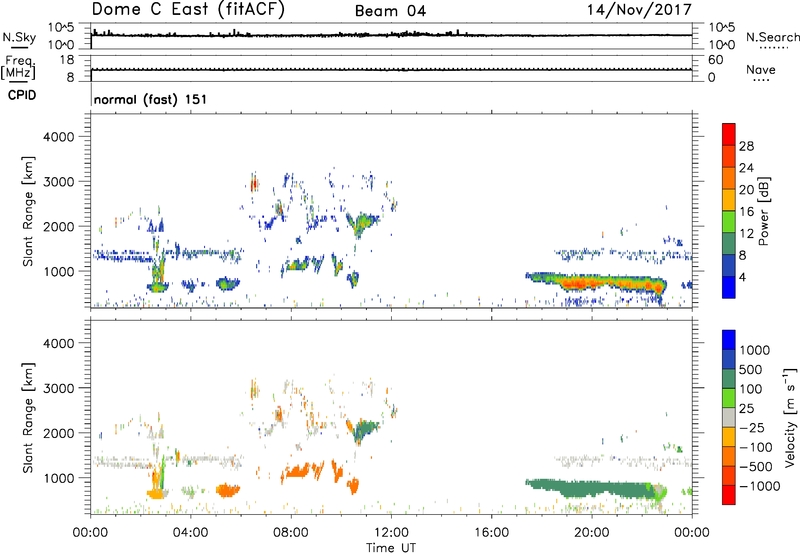The width and height of the screenshot is (800, 554).
Task: Click the '4' tick on Power colorbar
Action: [x=743, y=277]
